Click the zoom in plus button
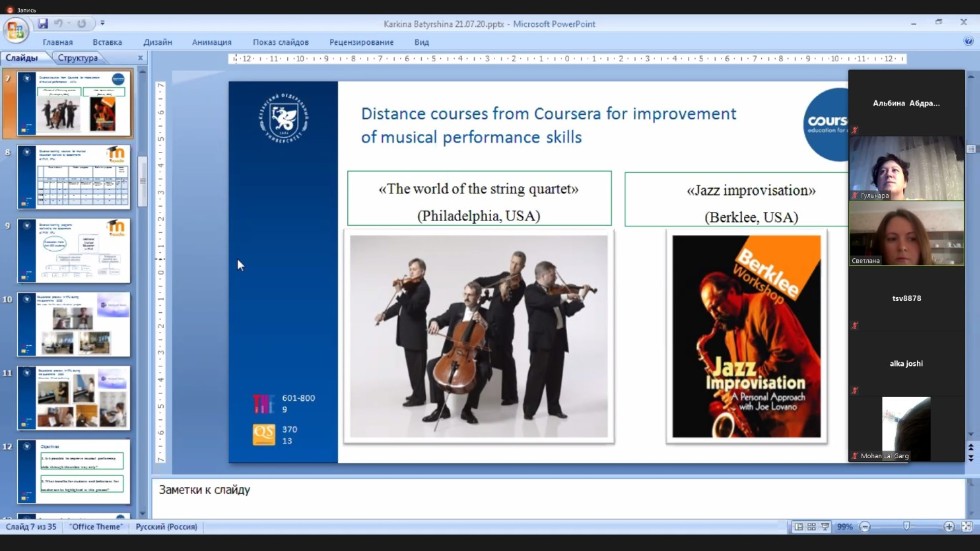Viewport: 980px width, 551px height. click(949, 526)
